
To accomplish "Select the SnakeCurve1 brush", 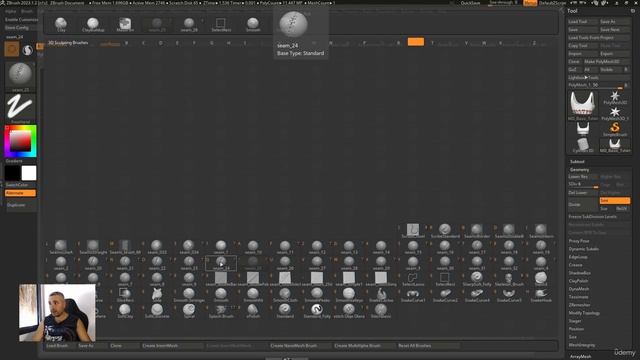I will [x=413, y=295].
